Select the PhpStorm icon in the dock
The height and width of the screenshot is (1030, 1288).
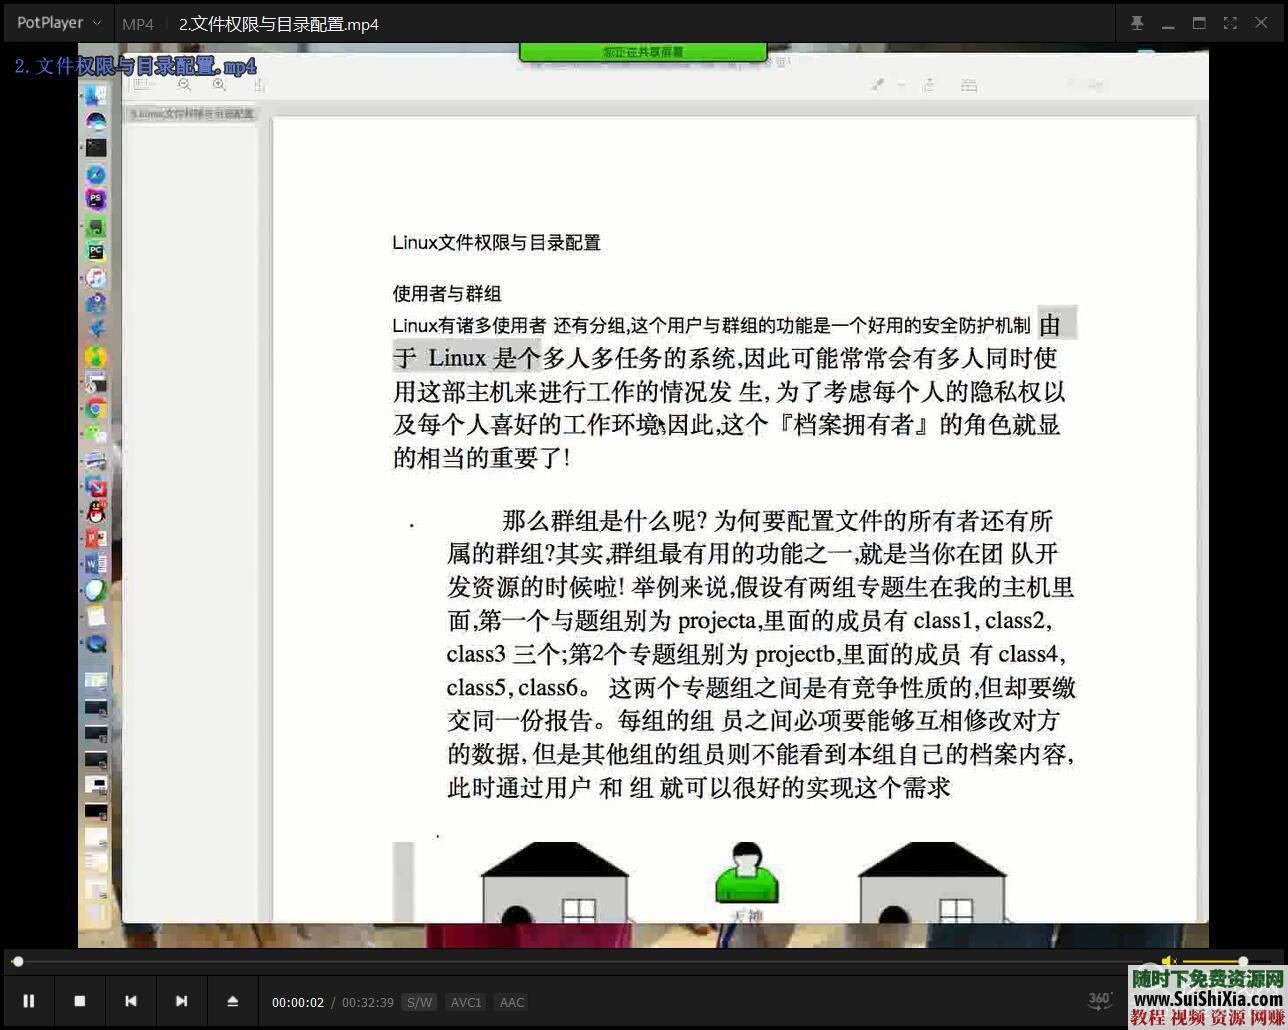tap(96, 199)
